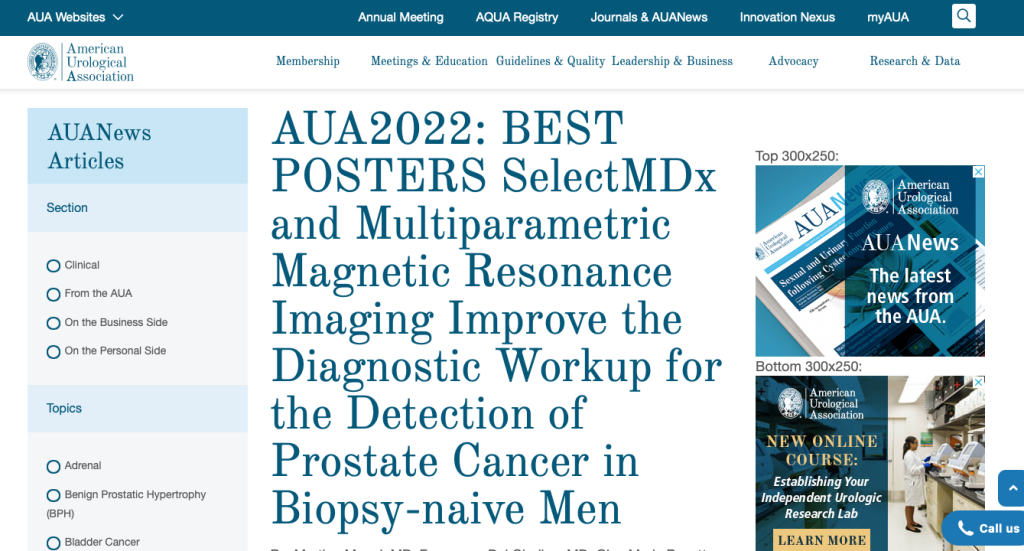
Task: Click the AUA2022 Best Posters article title
Action: [496, 319]
